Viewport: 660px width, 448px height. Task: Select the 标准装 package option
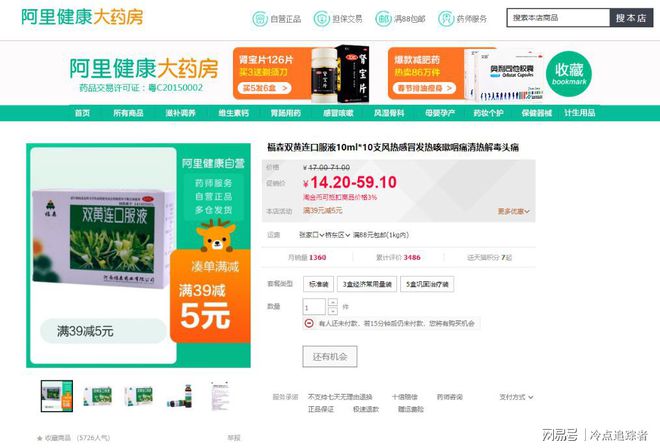pos(318,284)
